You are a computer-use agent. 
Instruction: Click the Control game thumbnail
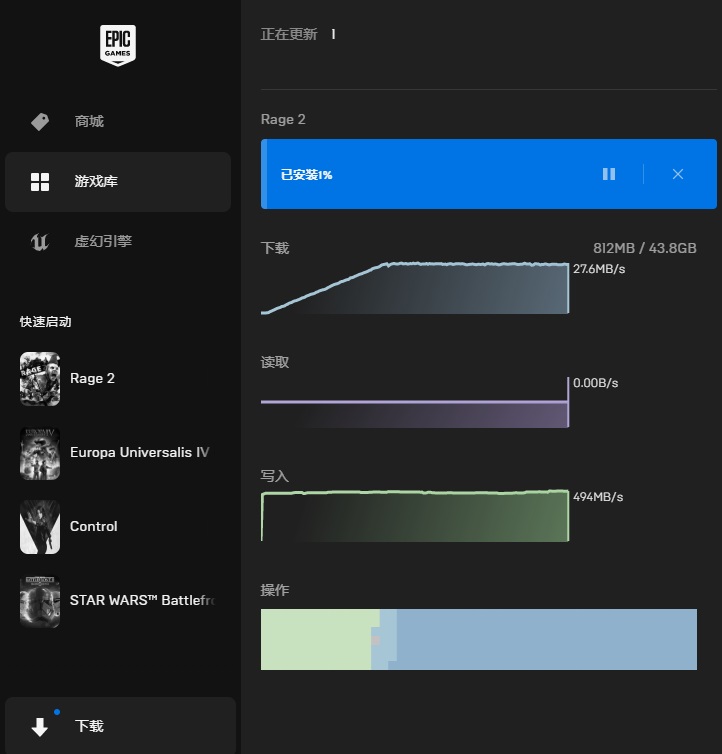click(x=40, y=527)
